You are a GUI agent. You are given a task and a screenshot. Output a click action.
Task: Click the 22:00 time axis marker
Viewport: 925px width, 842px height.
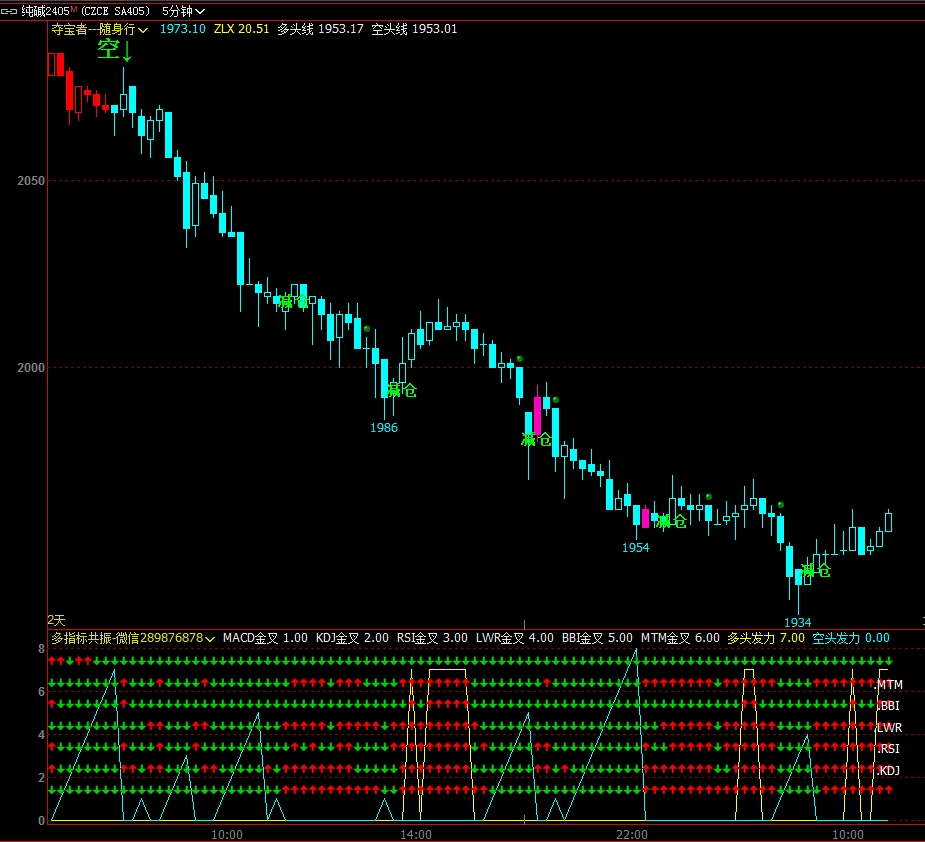coord(632,834)
